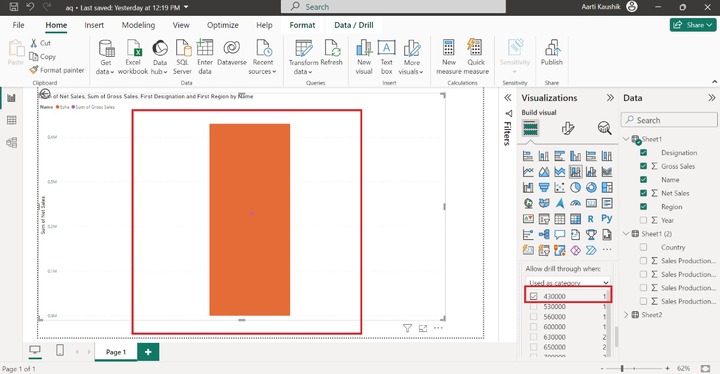
Task: Select the KPI visual icon
Action: point(529,219)
